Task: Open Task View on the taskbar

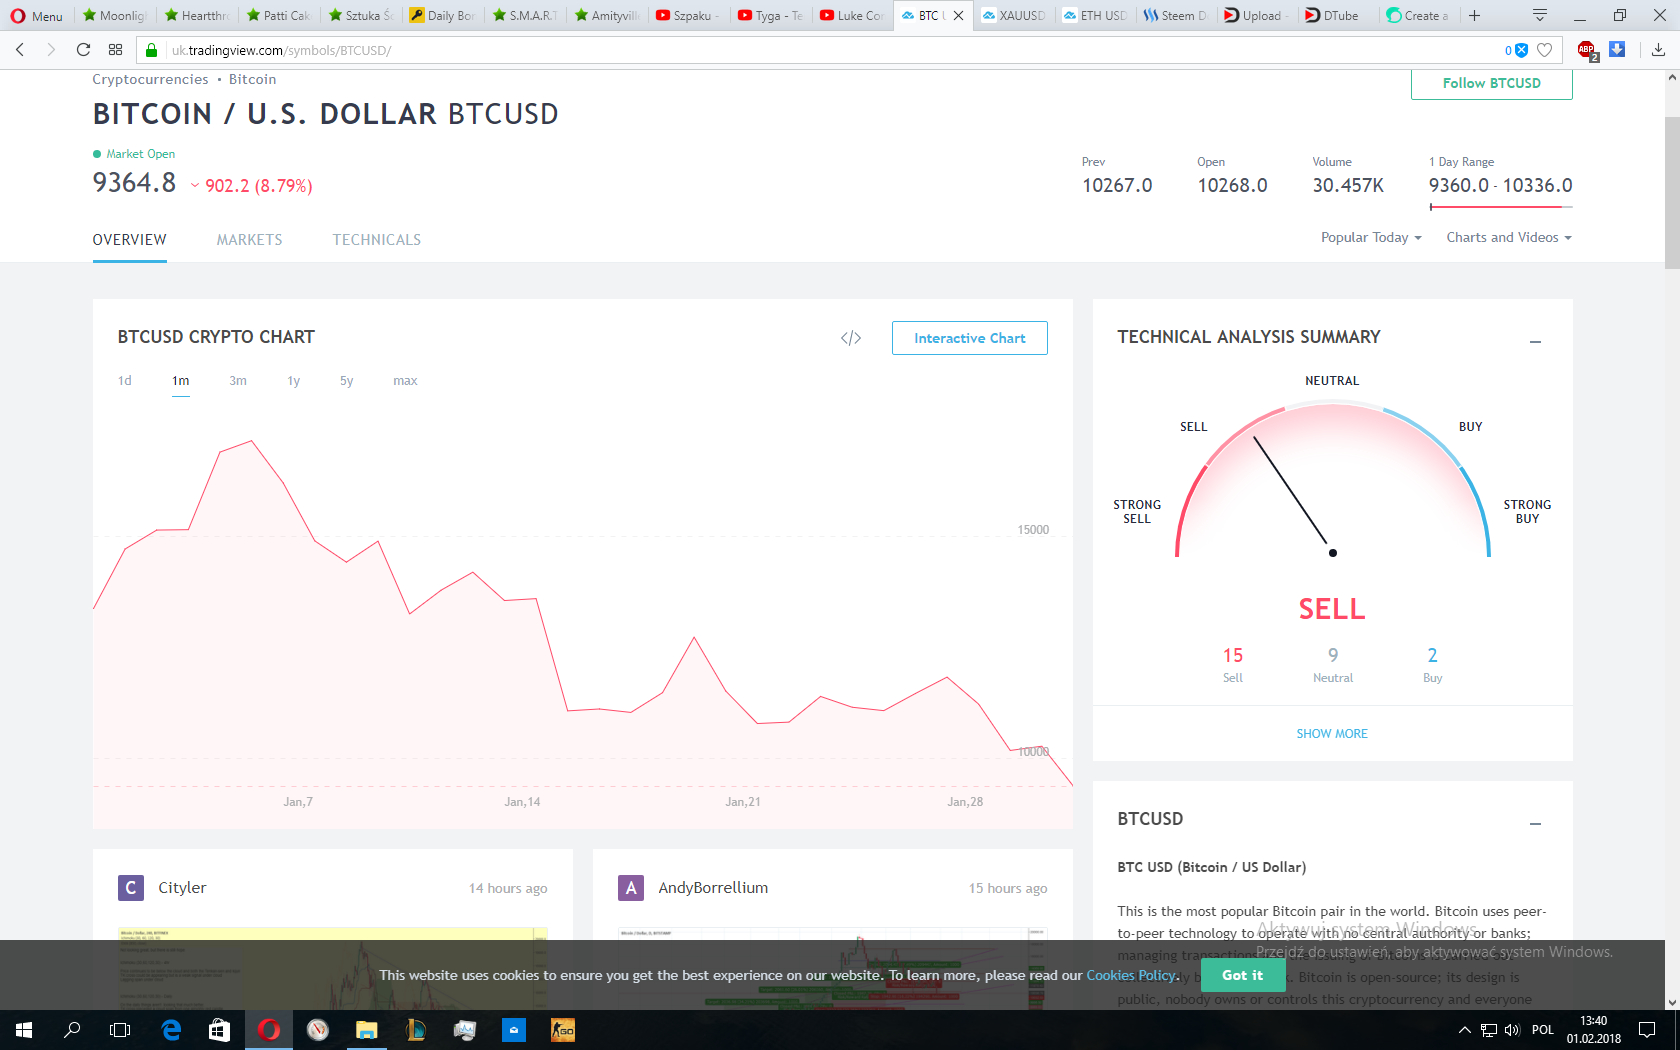Action: pos(120,1030)
